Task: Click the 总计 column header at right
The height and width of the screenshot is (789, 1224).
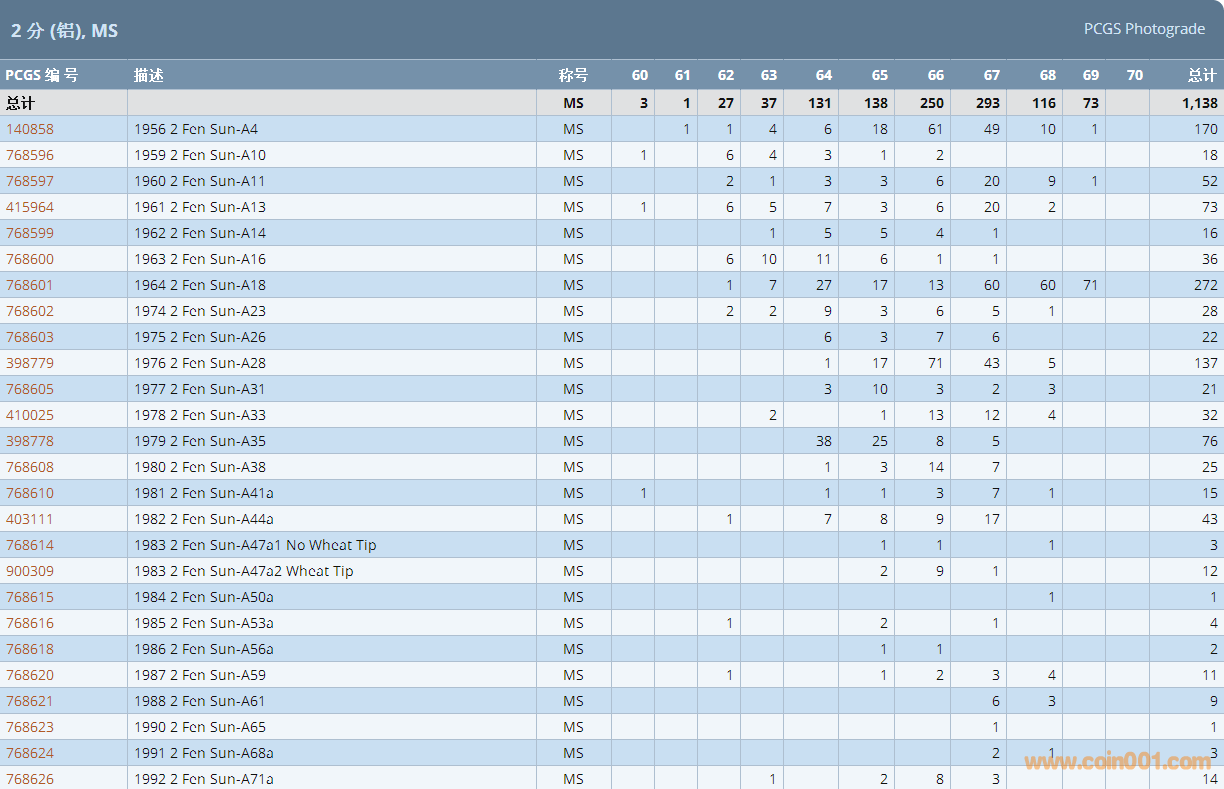Action: [x=1202, y=75]
